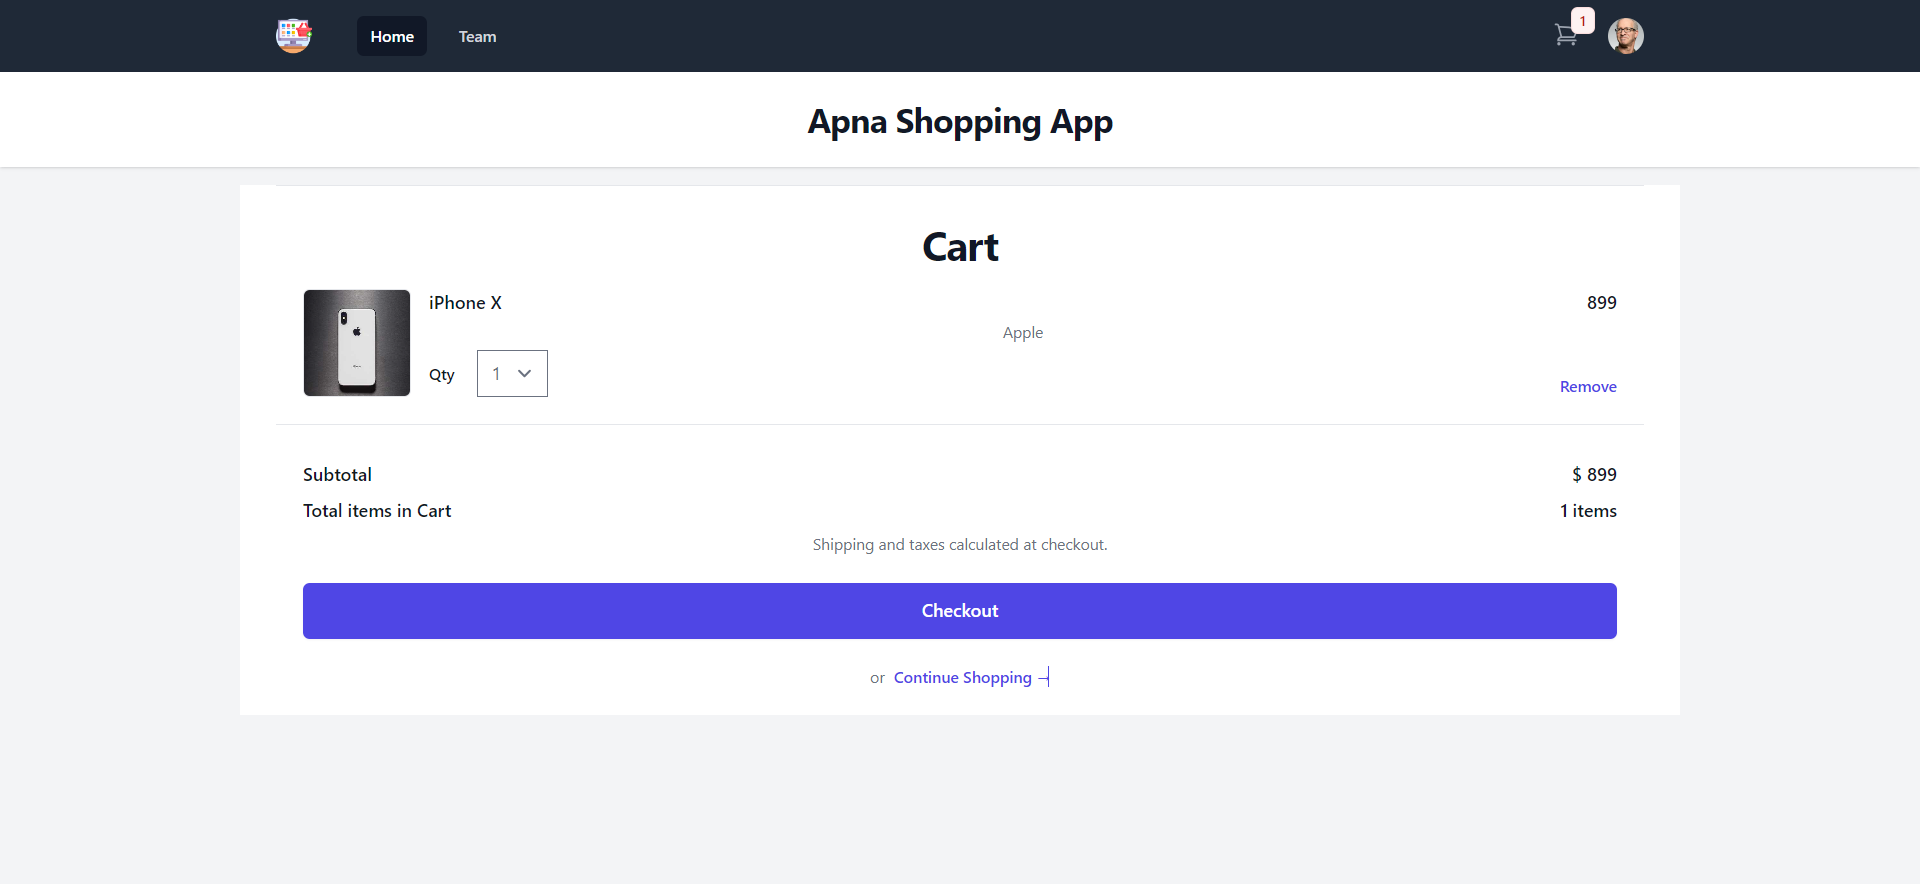This screenshot has width=1920, height=884.
Task: Click the app logo in navbar
Action: point(294,36)
